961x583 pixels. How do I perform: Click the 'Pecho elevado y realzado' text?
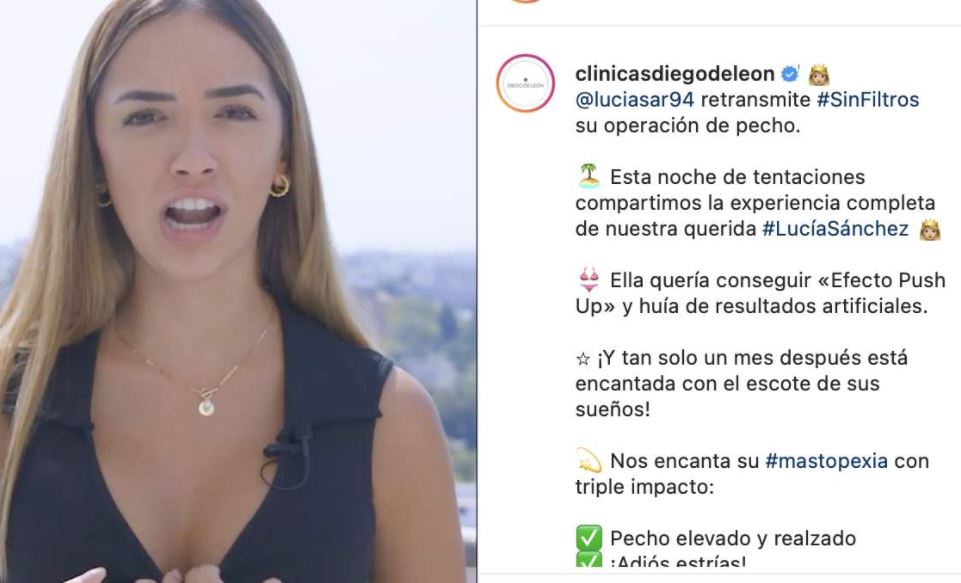(x=733, y=538)
